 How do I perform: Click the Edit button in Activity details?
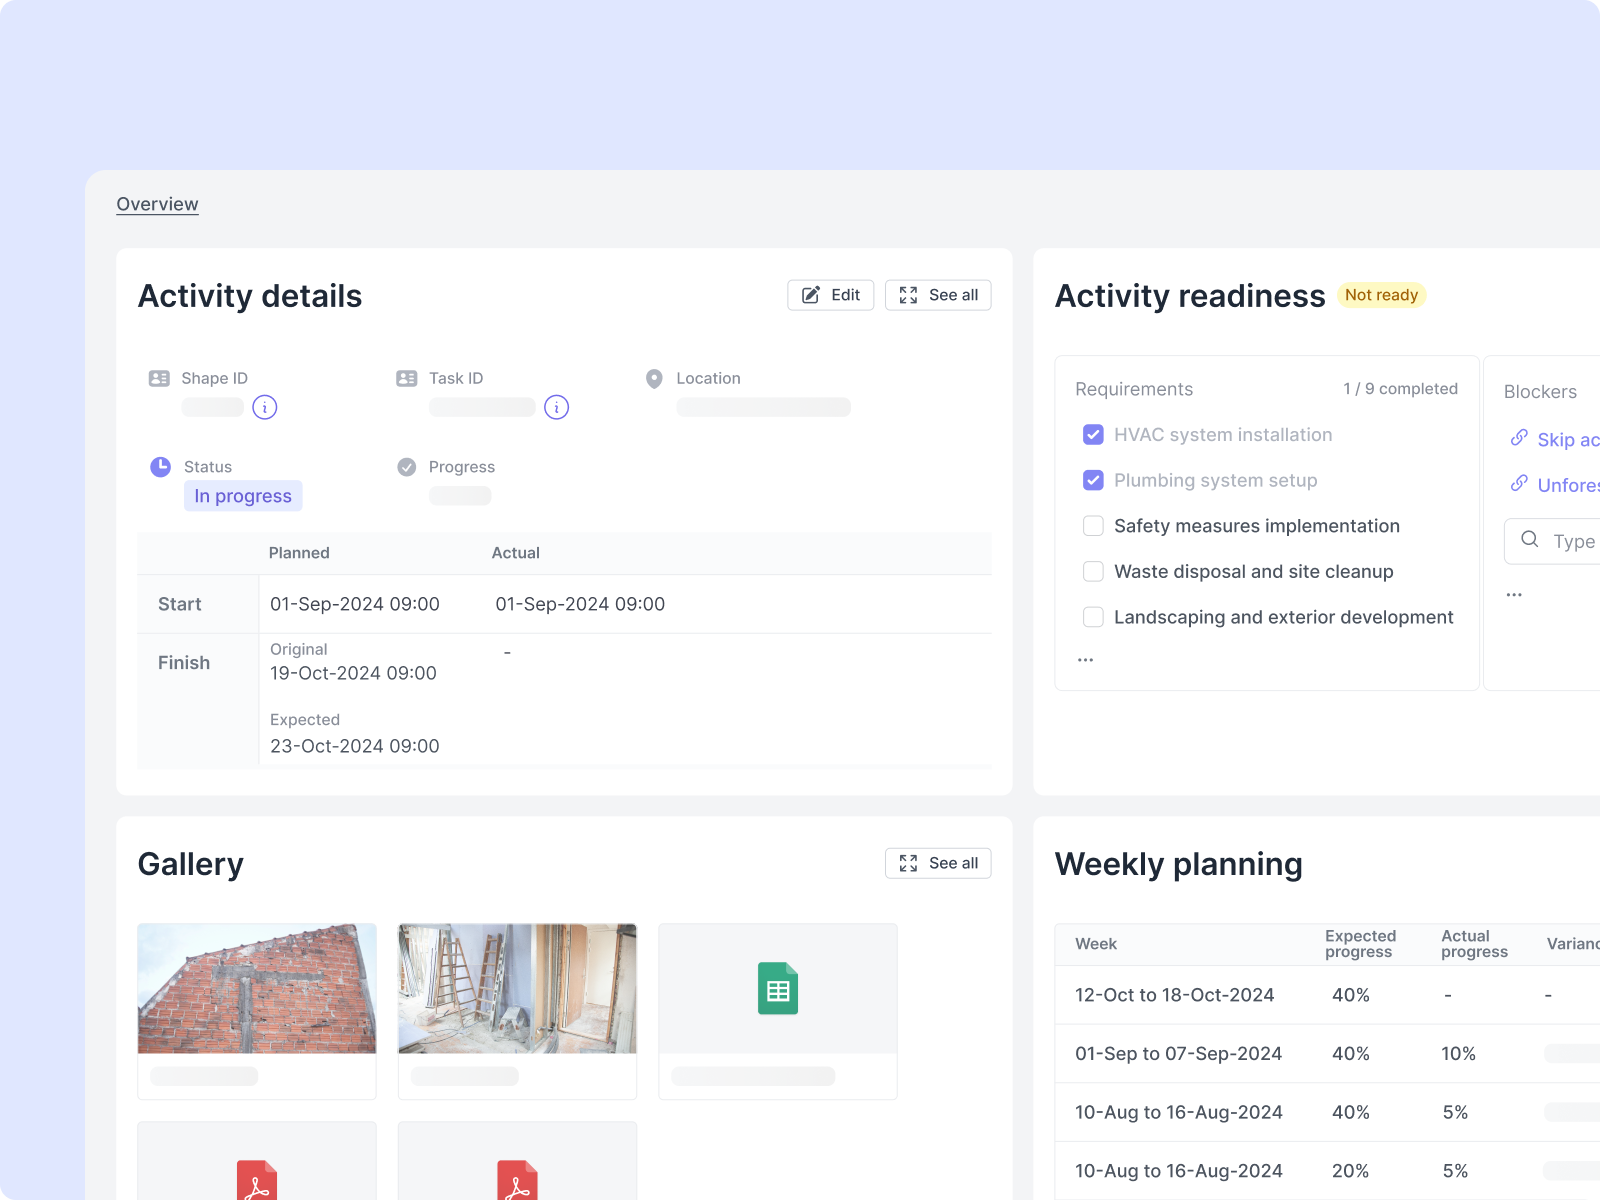(831, 295)
